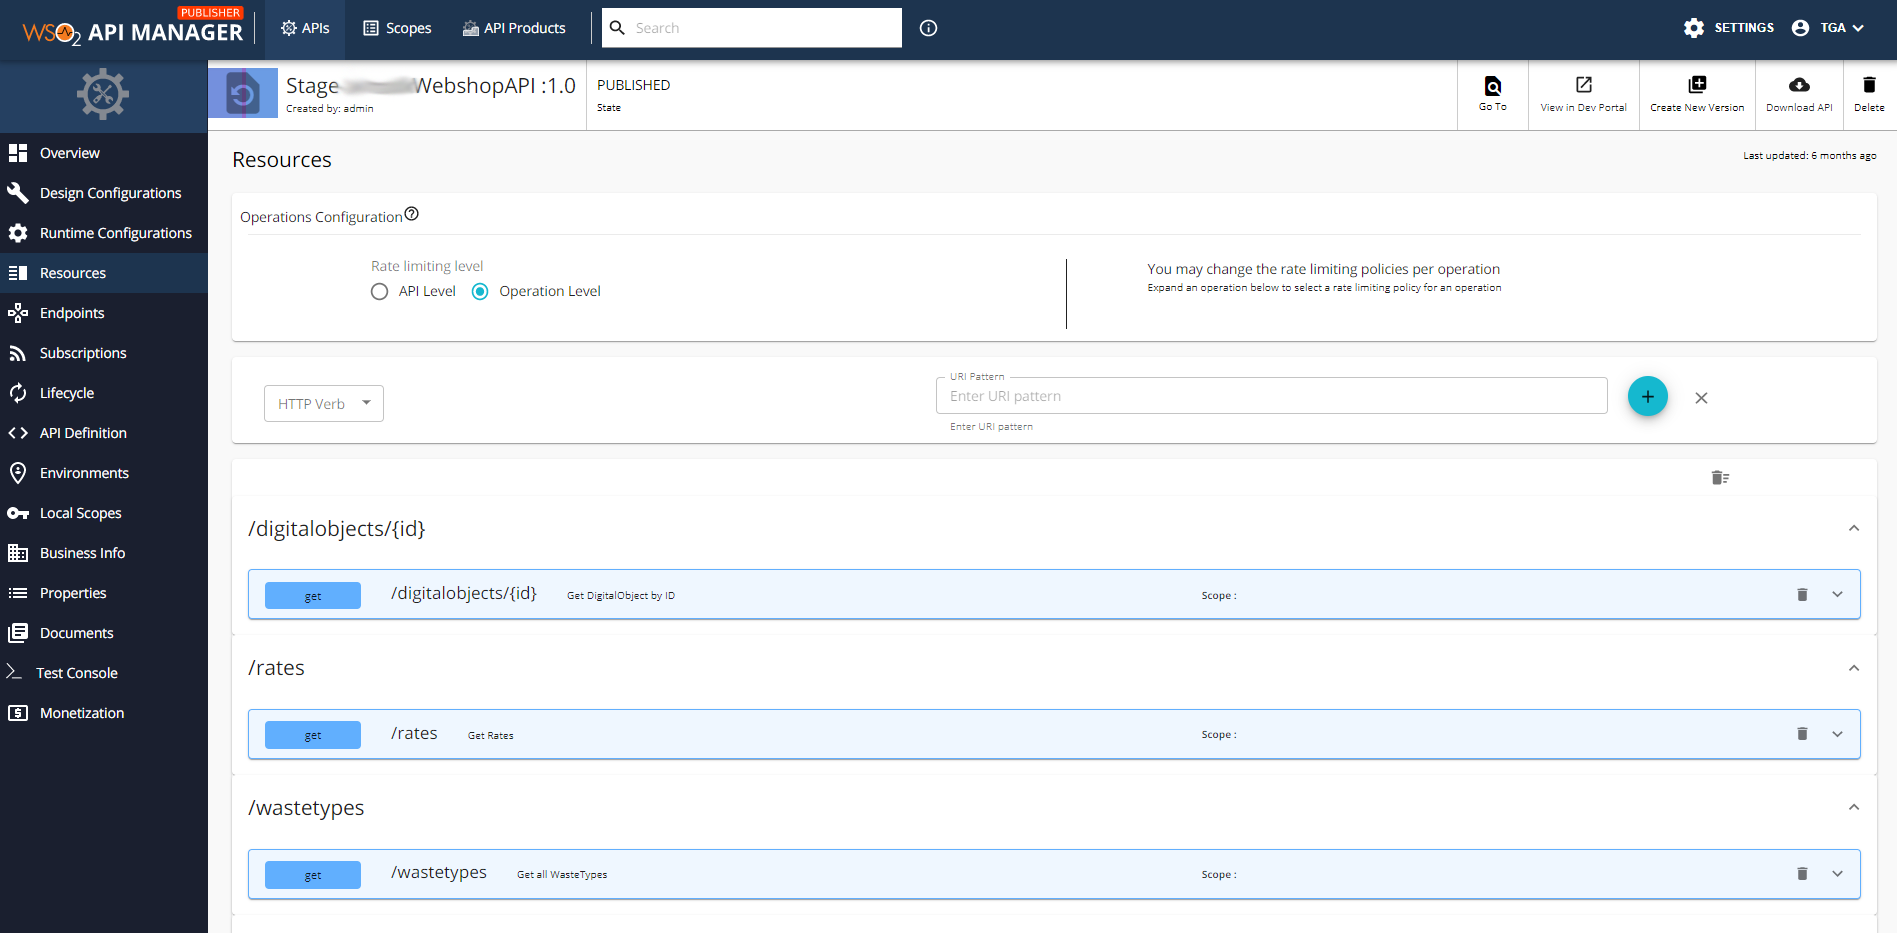This screenshot has height=933, width=1897.
Task: Open the Scopes tab in top navigation
Action: [x=397, y=28]
